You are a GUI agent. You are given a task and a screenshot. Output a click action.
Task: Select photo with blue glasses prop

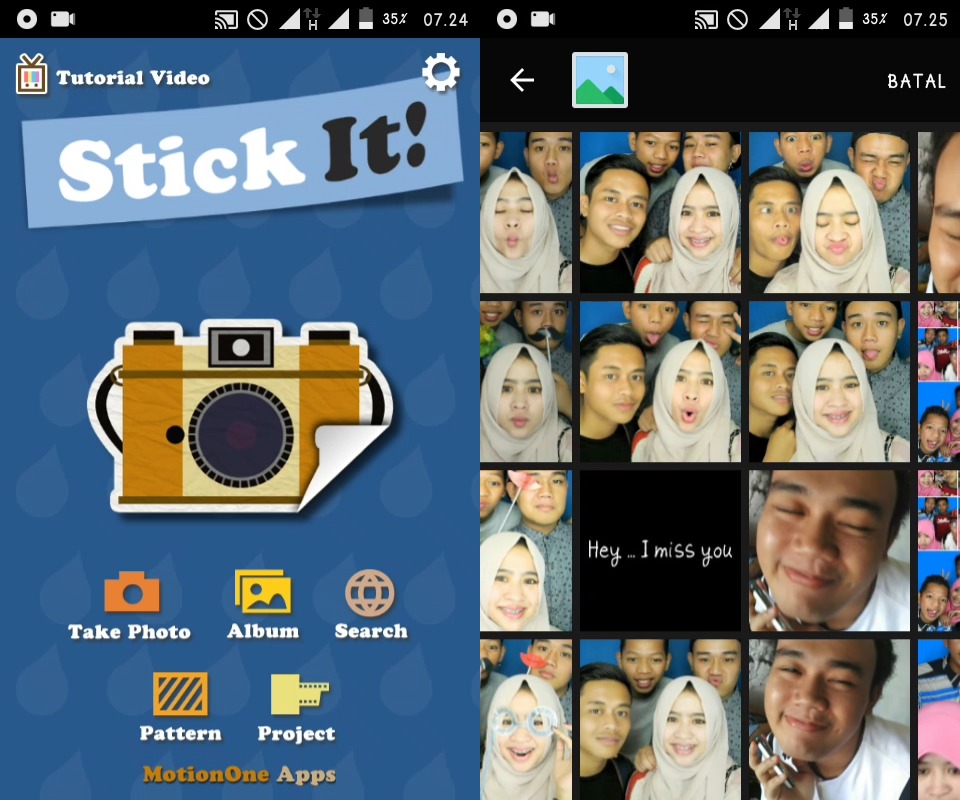[x=526, y=719]
